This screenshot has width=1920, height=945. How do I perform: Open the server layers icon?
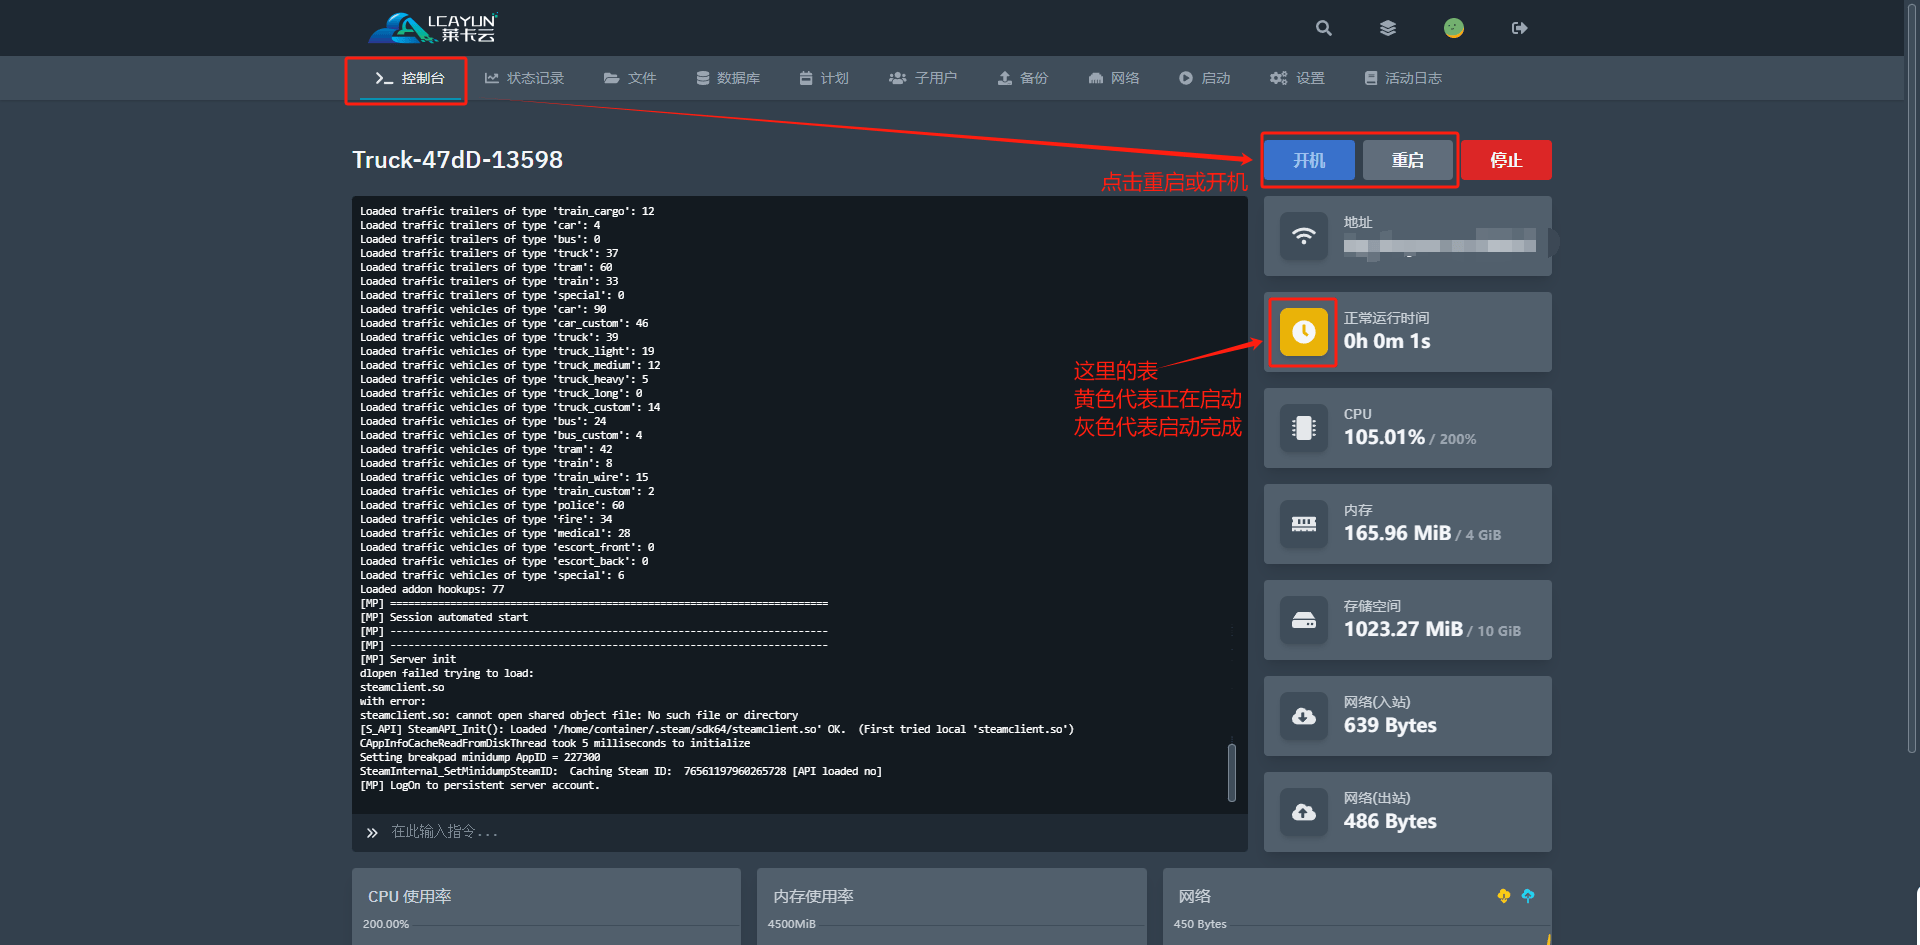tap(1387, 28)
